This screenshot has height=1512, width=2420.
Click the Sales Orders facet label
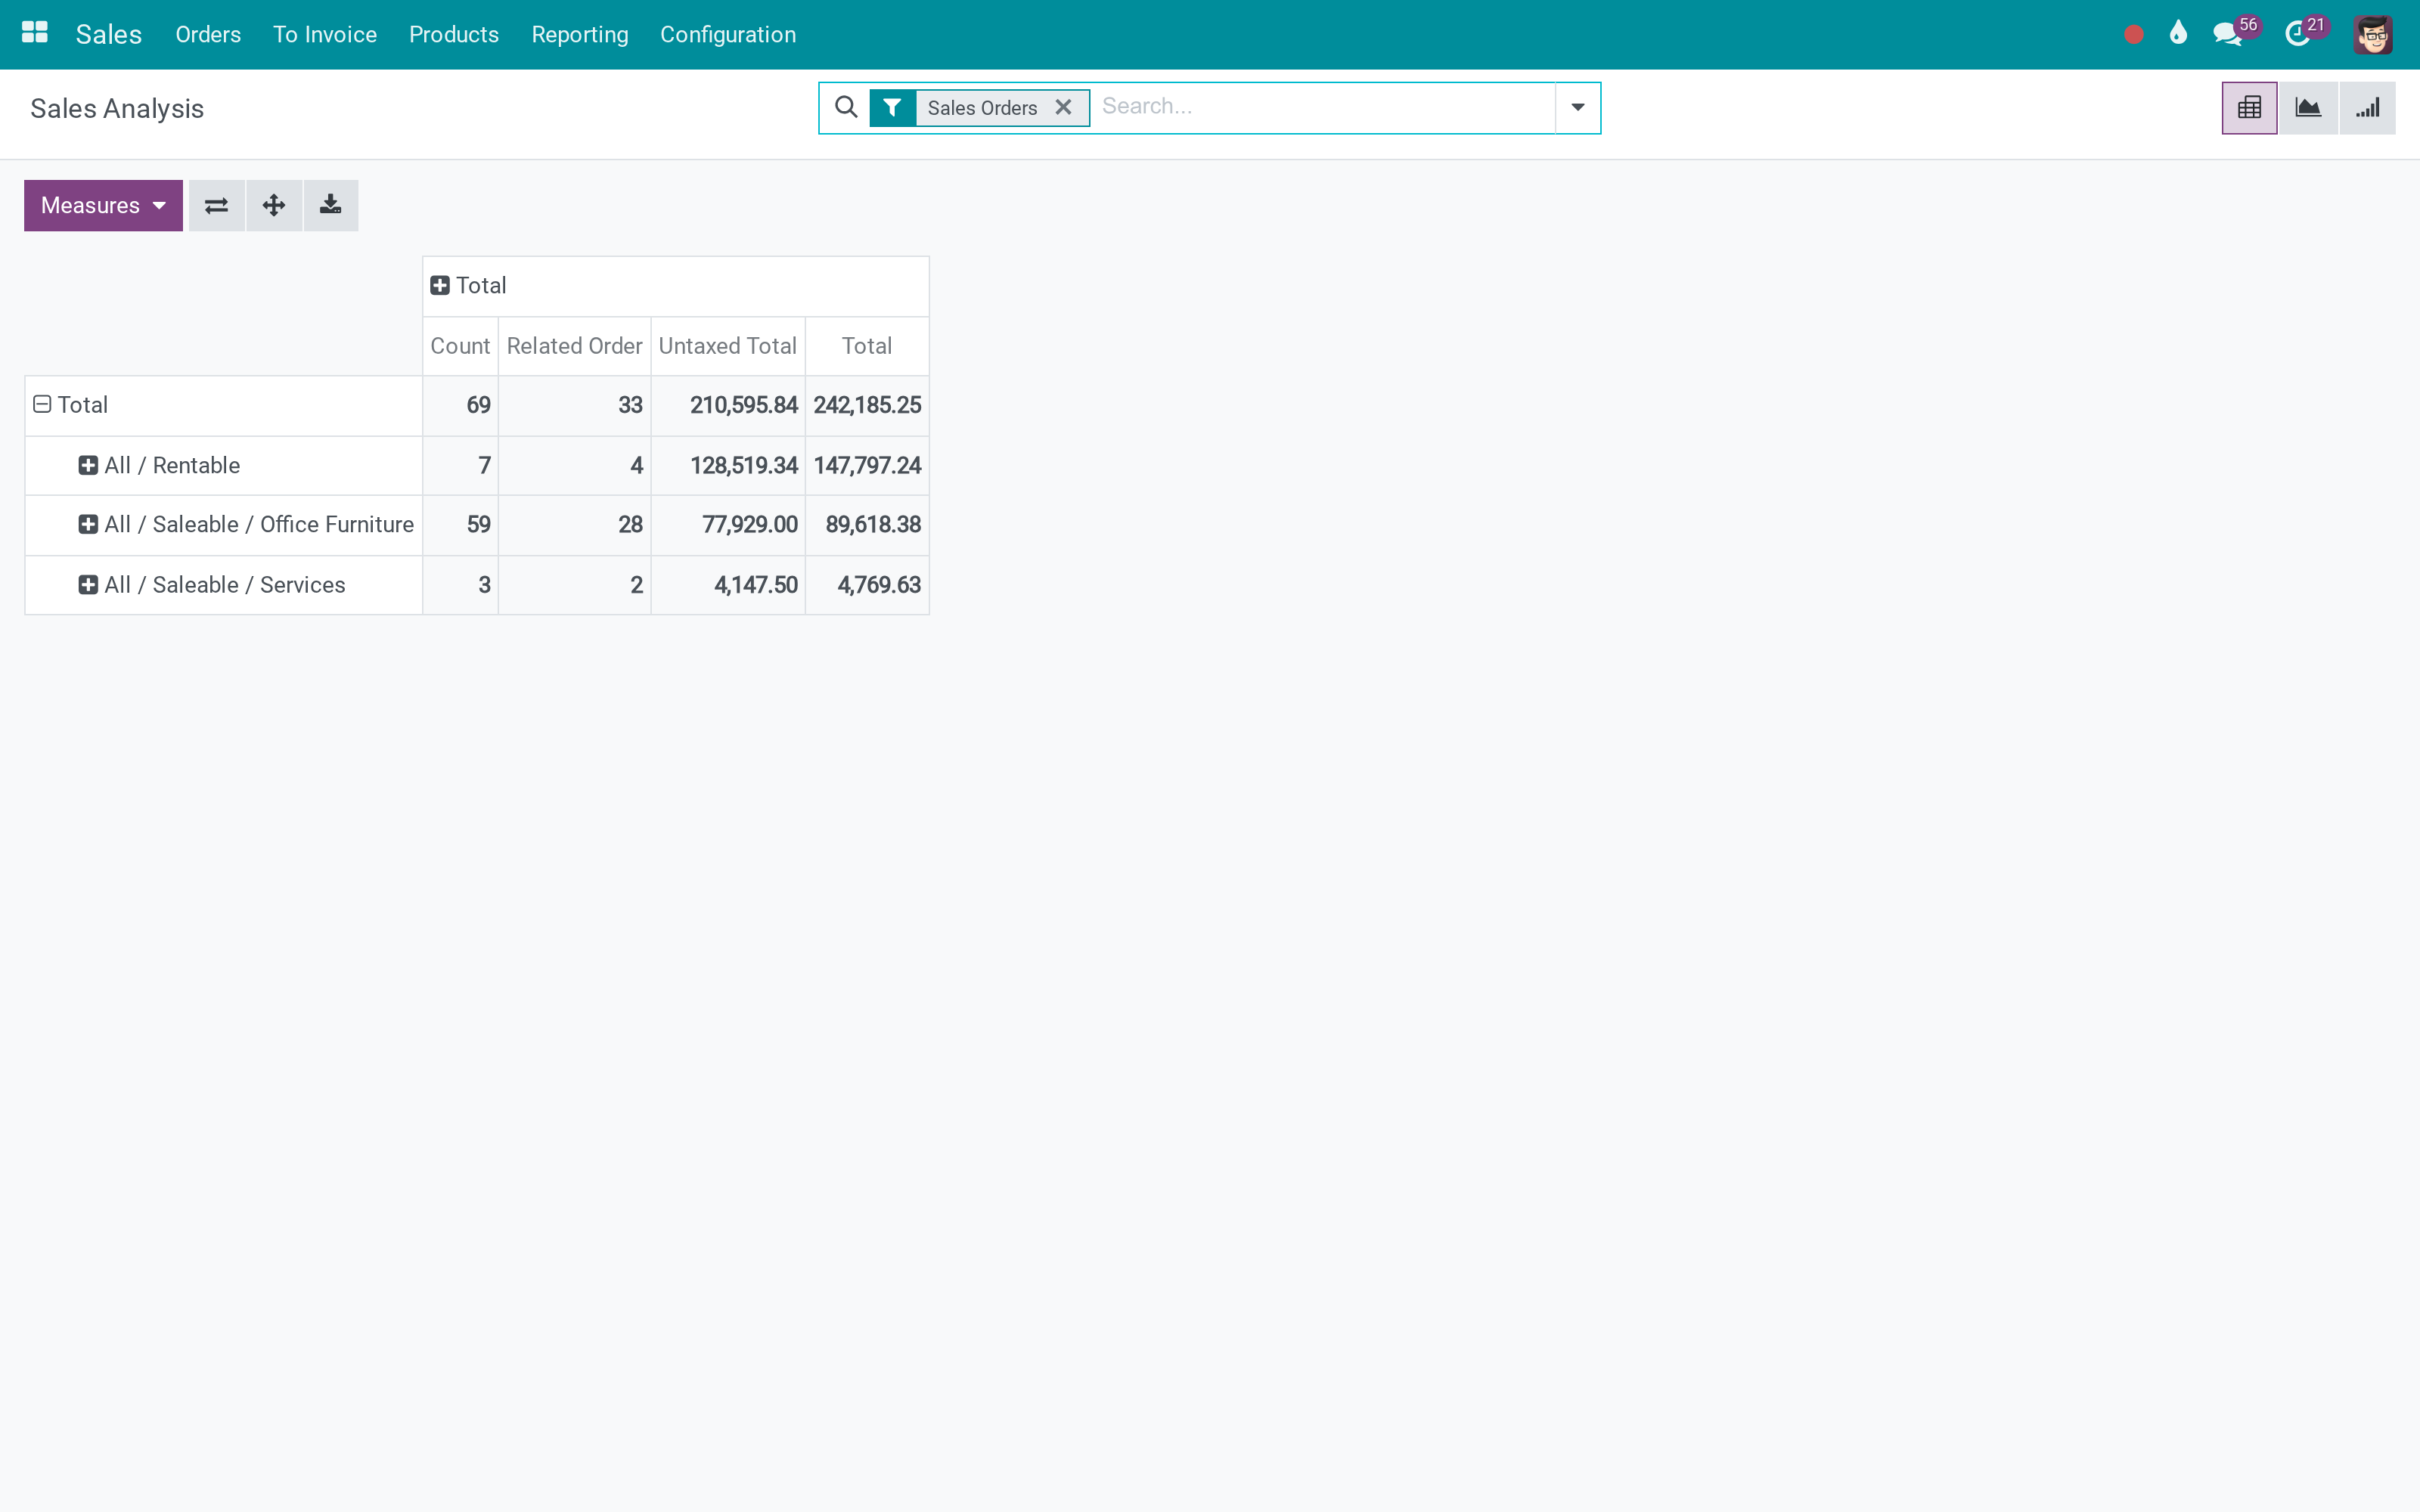click(x=982, y=108)
